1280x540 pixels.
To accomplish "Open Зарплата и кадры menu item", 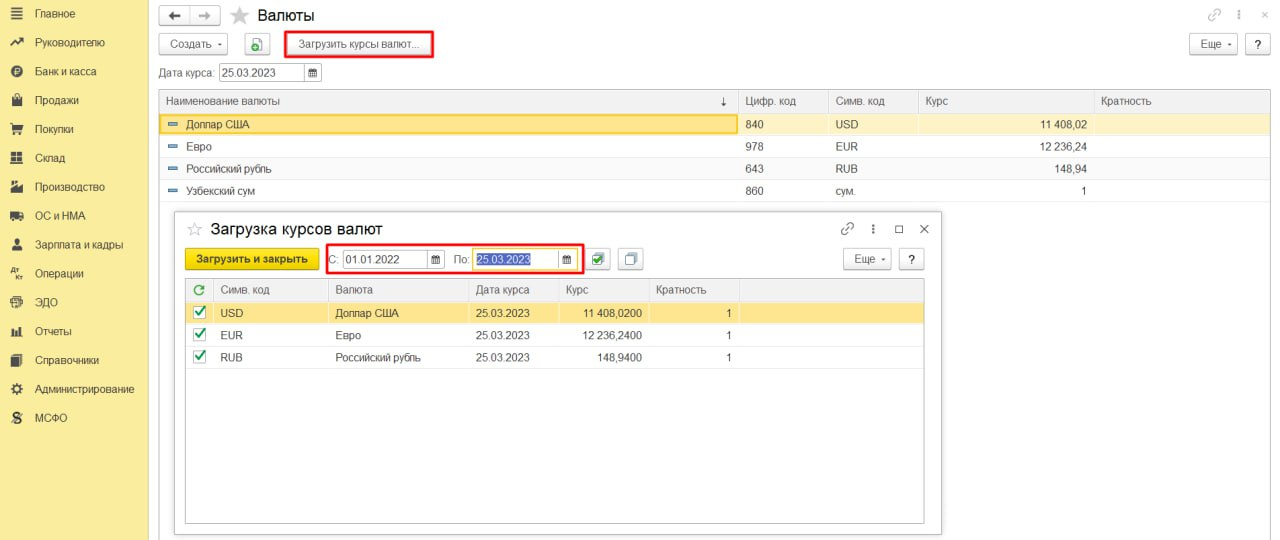I will tap(79, 245).
